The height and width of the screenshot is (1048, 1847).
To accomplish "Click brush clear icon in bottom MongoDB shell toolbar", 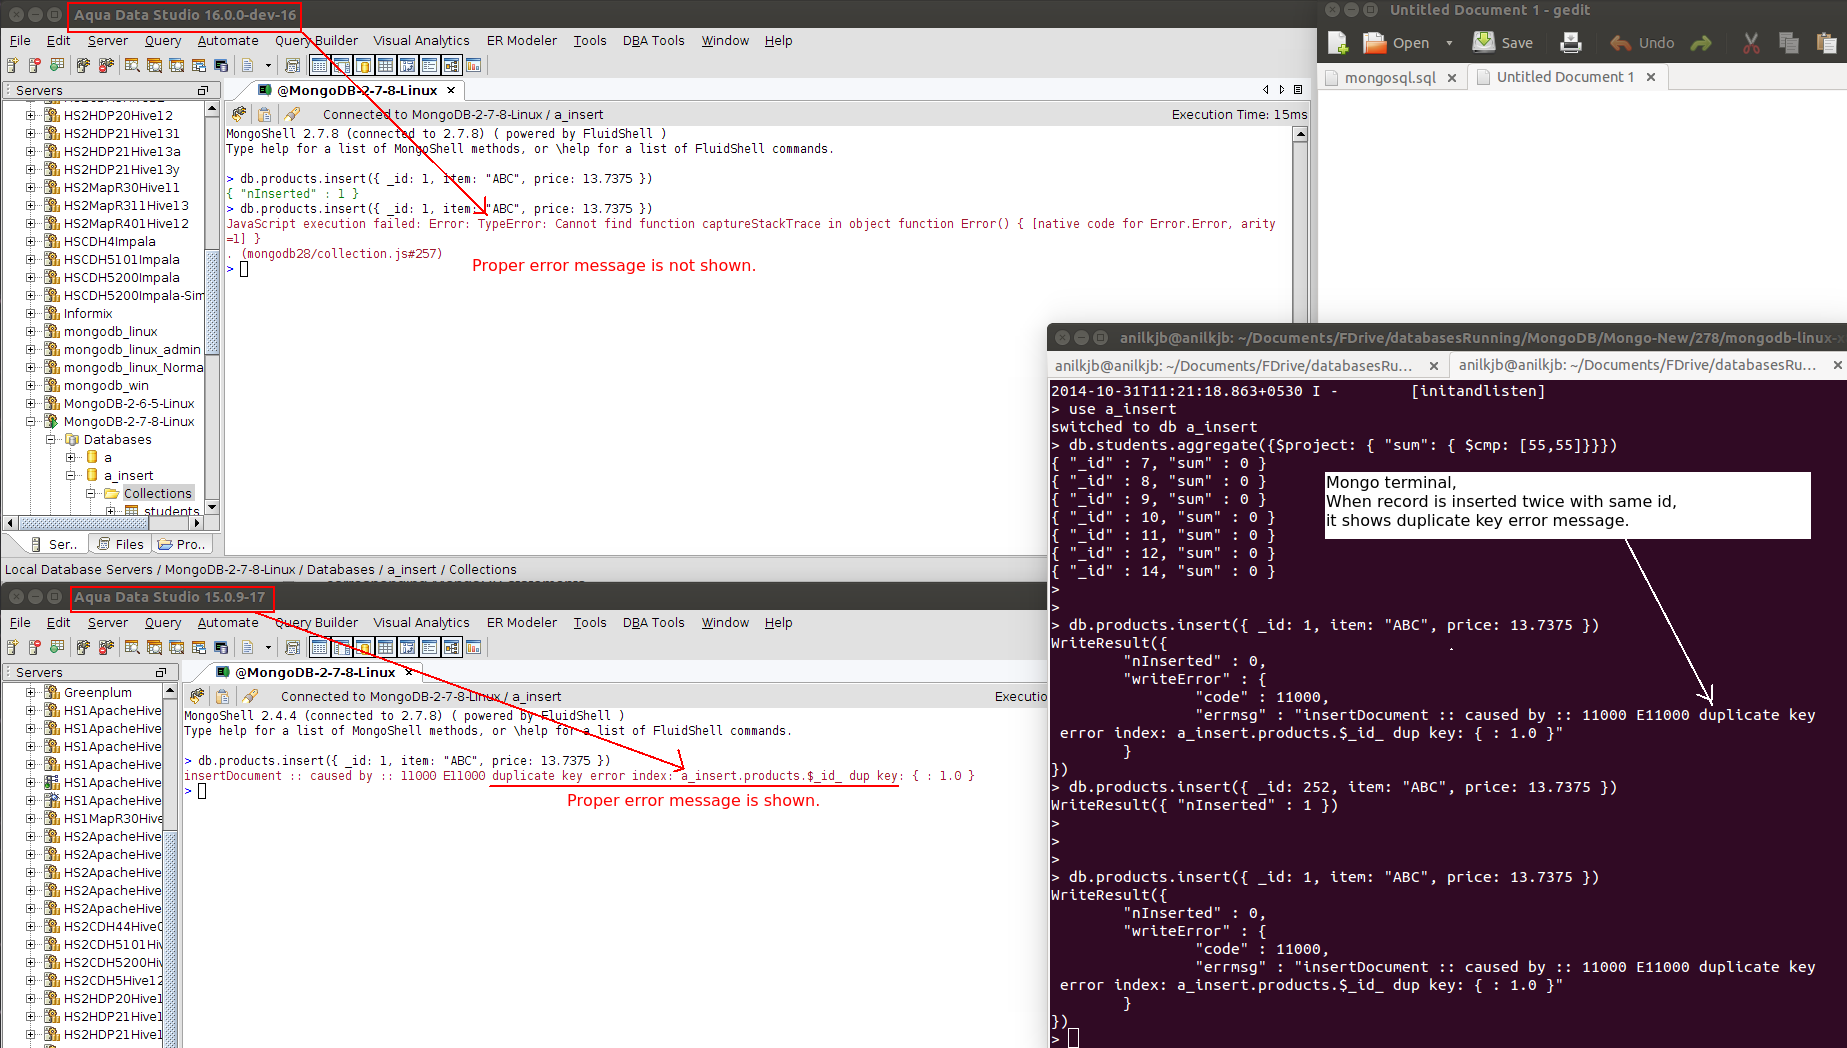I will (250, 696).
